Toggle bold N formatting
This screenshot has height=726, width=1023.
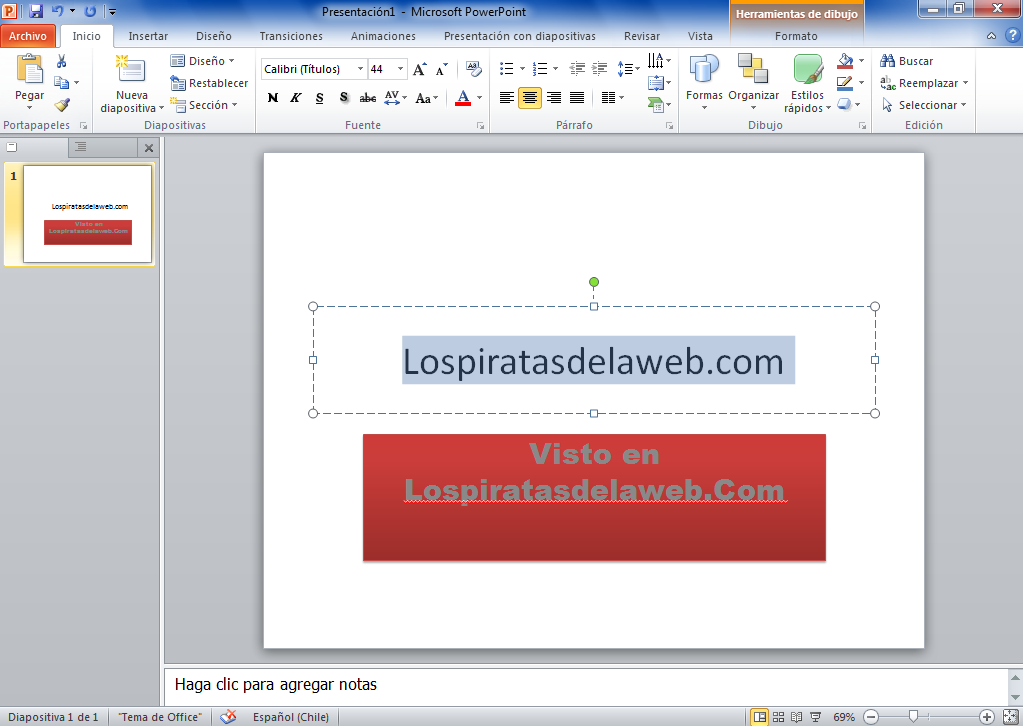click(x=273, y=98)
